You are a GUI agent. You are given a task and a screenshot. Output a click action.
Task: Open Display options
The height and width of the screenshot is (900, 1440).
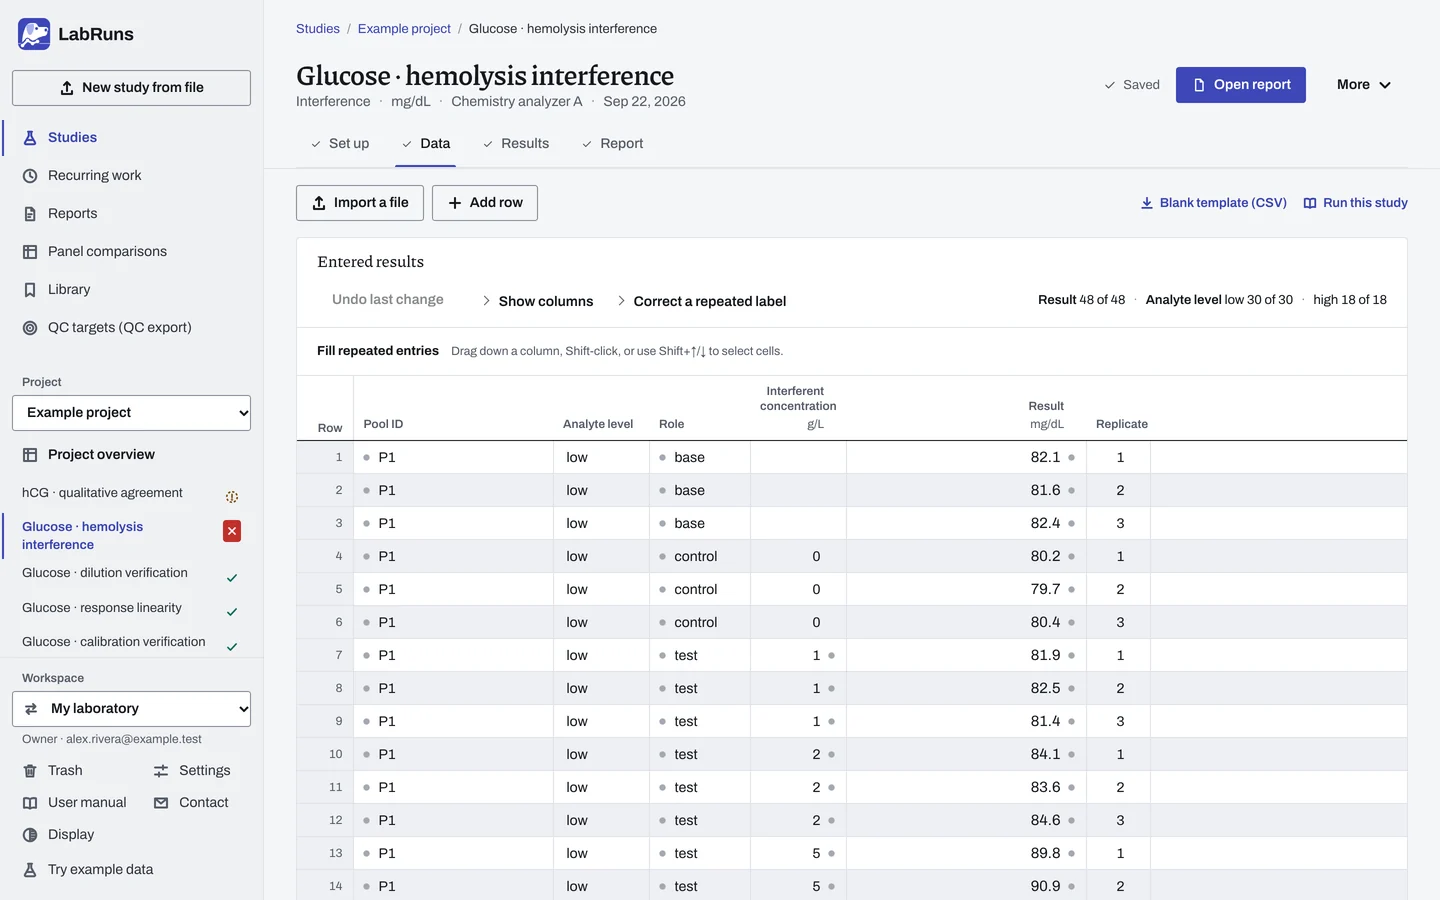[59, 835]
